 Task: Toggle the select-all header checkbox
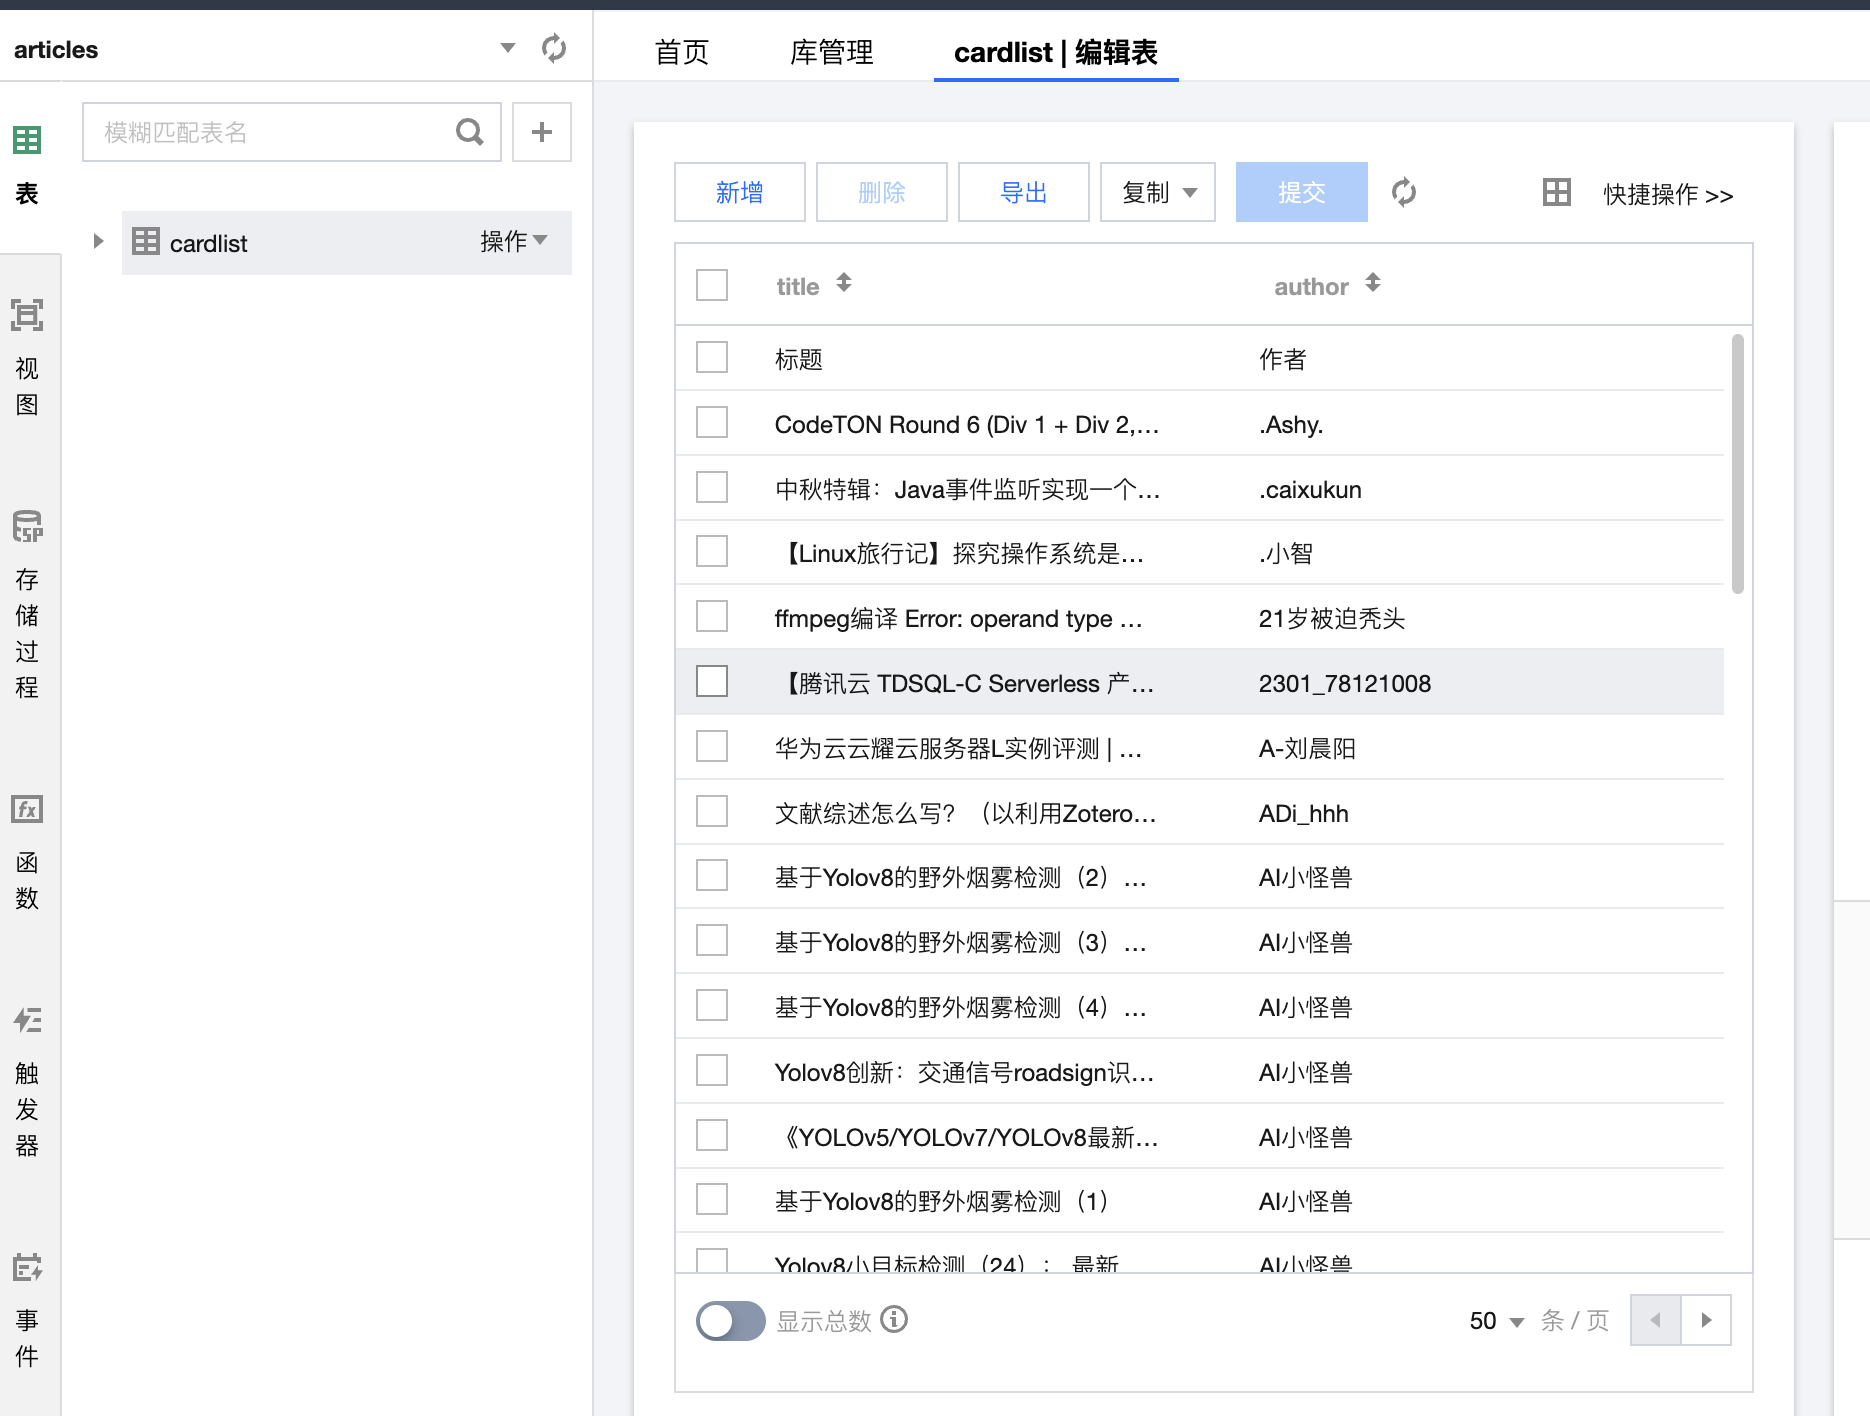[712, 285]
